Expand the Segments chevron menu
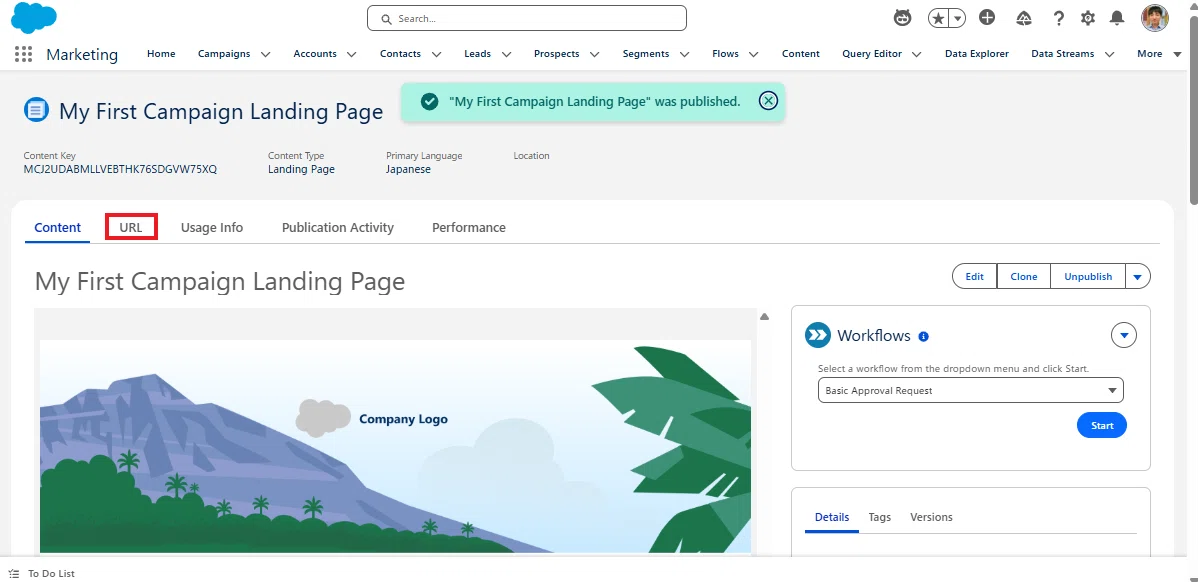This screenshot has width=1198, height=582. 685,54
